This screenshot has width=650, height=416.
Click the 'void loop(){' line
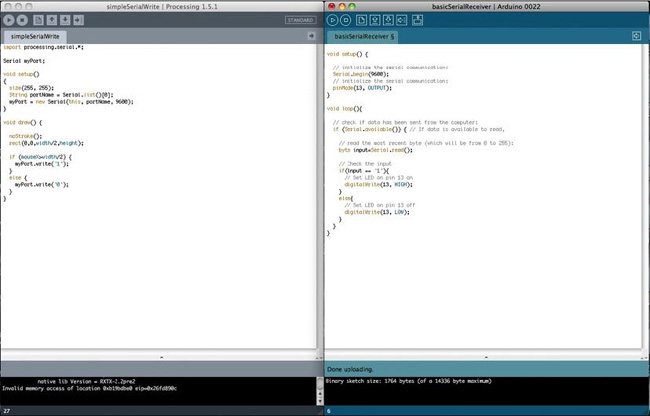click(x=344, y=109)
